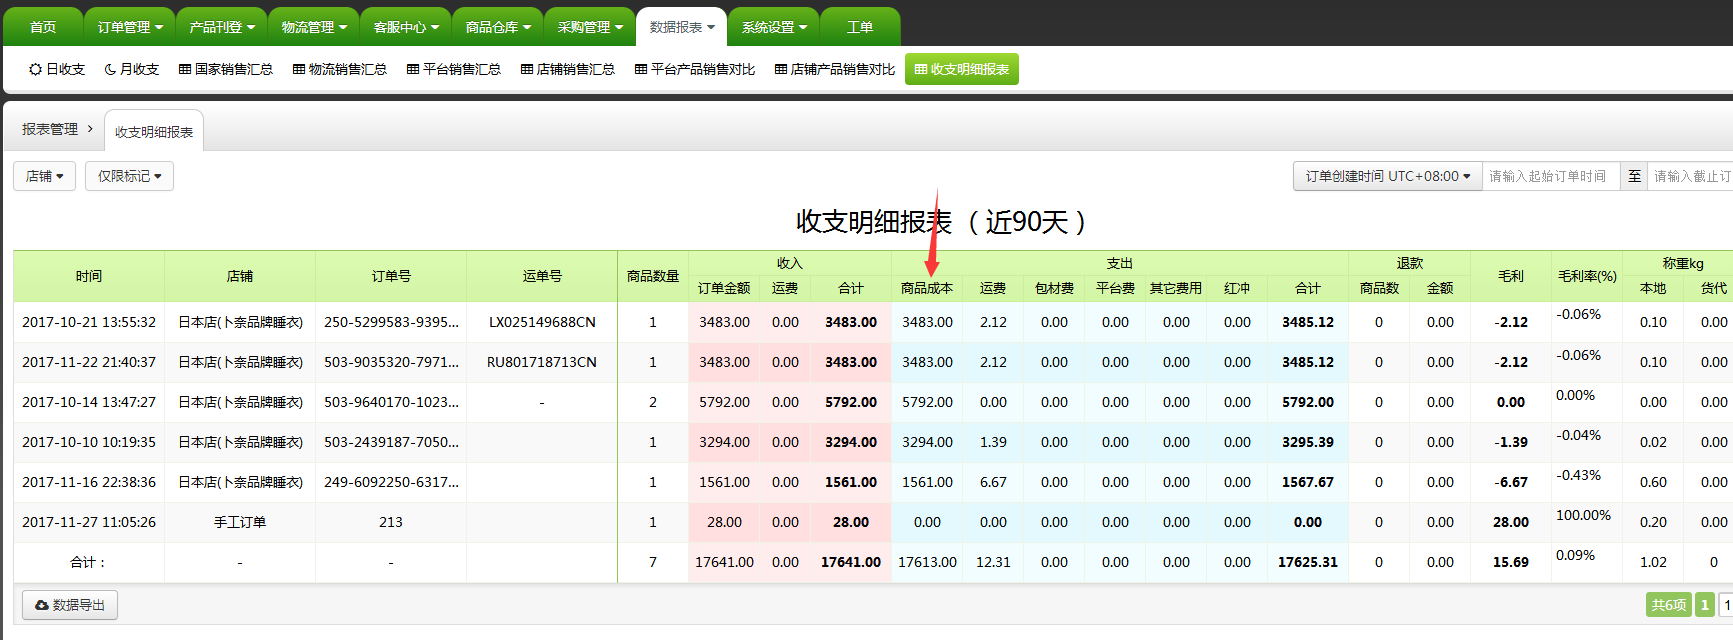Open 店铺产品销售对比 report
The width and height of the screenshot is (1733, 640).
835,69
